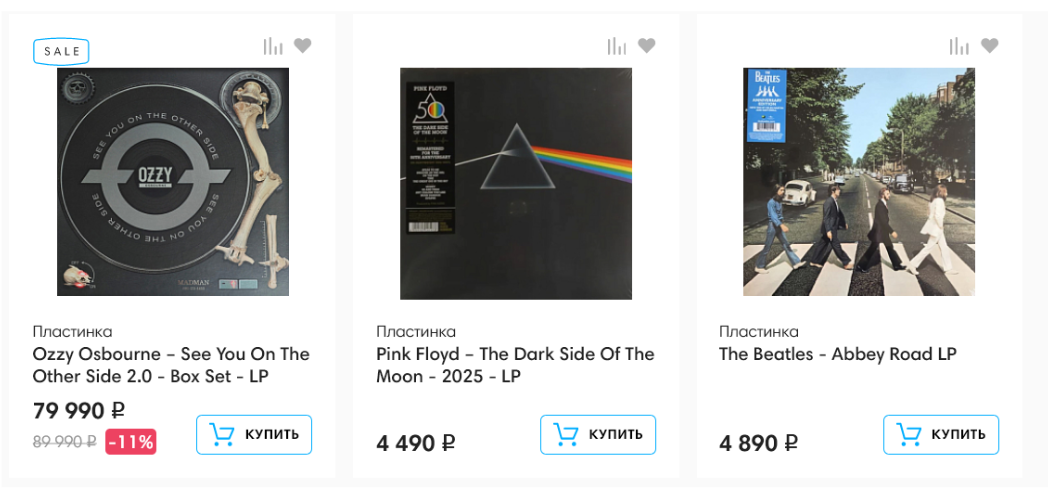
Task: Open Abbey Road album cover image
Action: coord(859,182)
